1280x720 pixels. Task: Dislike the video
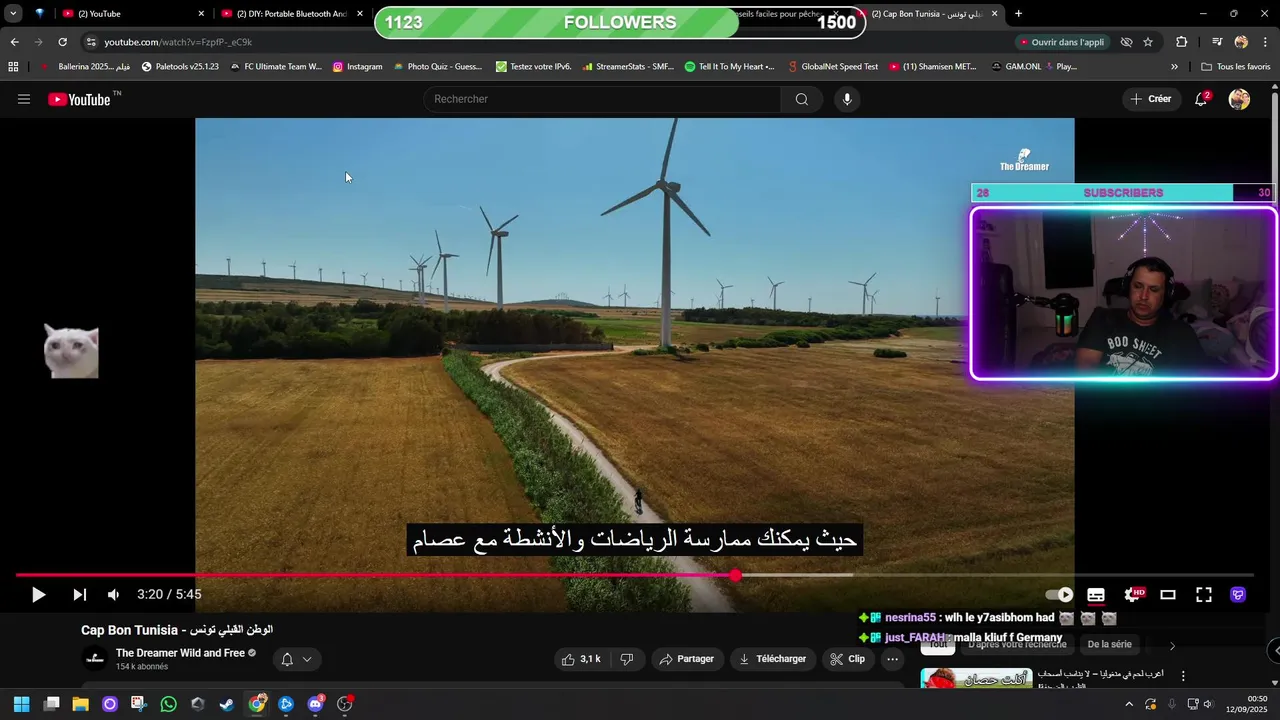627,659
